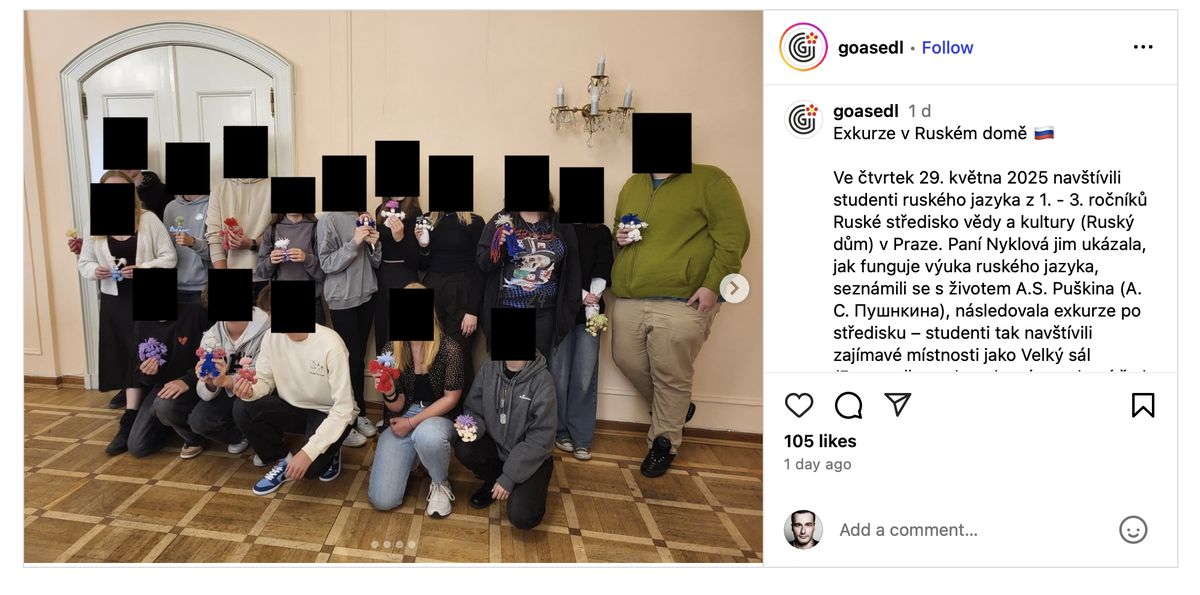Viewport: 1200px width, 595px height.
Task: Open the three-dot more options menu
Action: point(1143,47)
